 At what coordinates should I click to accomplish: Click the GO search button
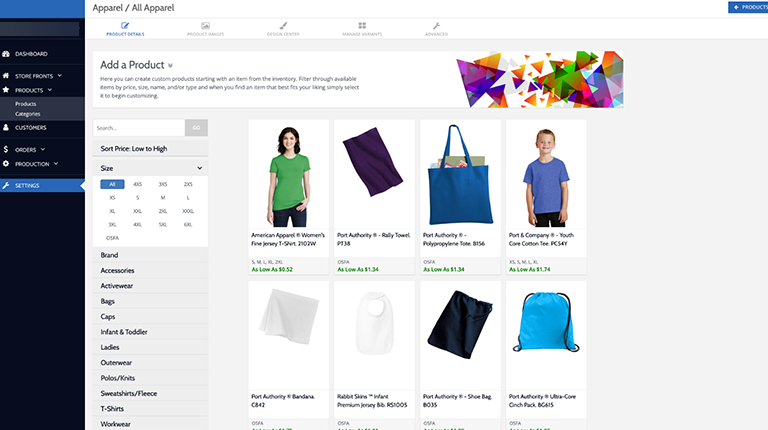click(196, 127)
